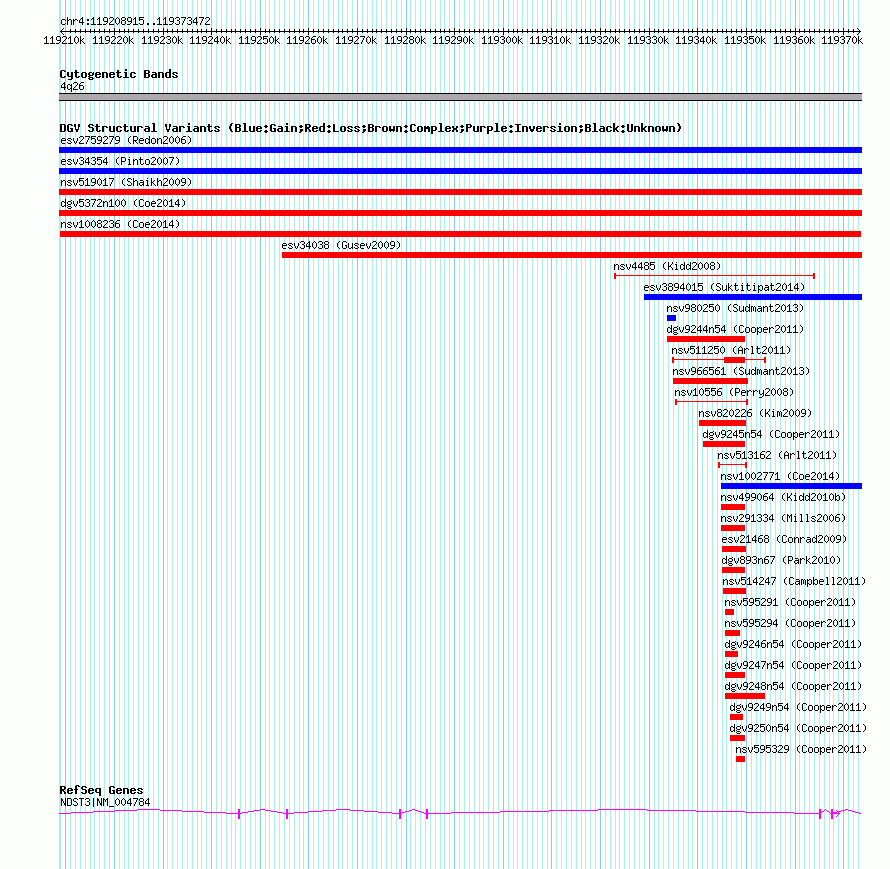Click the dgv9244n54 (Cooper2011) label
The width and height of the screenshot is (890, 869).
pos(735,329)
